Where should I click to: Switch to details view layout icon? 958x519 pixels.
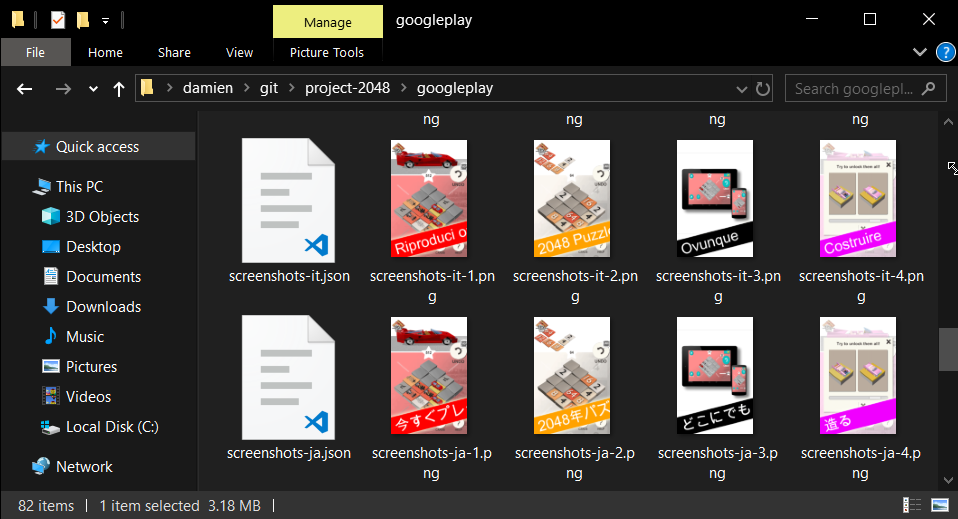pyautogui.click(x=912, y=505)
